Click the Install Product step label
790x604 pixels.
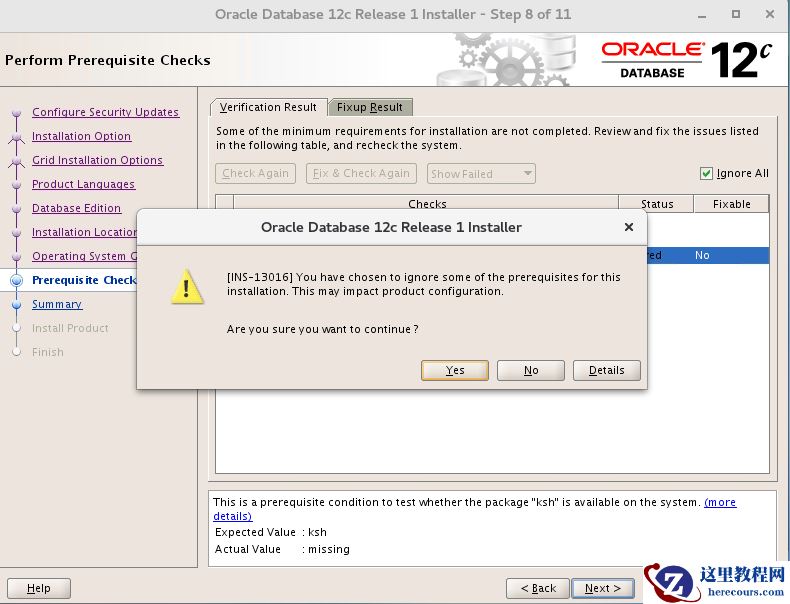coord(70,328)
